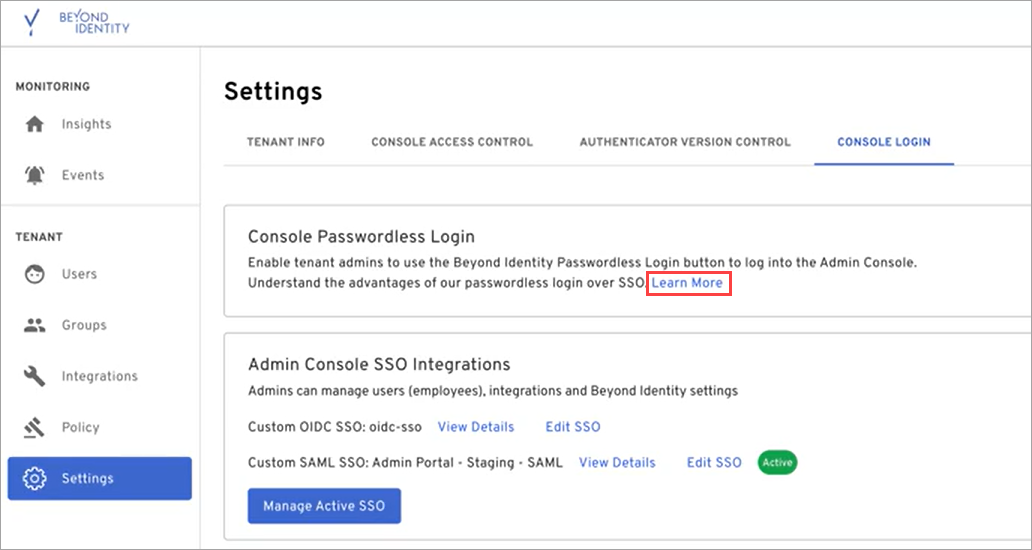Edit SSO for the oidc-sso integration
The width and height of the screenshot is (1032, 550).
tap(573, 427)
